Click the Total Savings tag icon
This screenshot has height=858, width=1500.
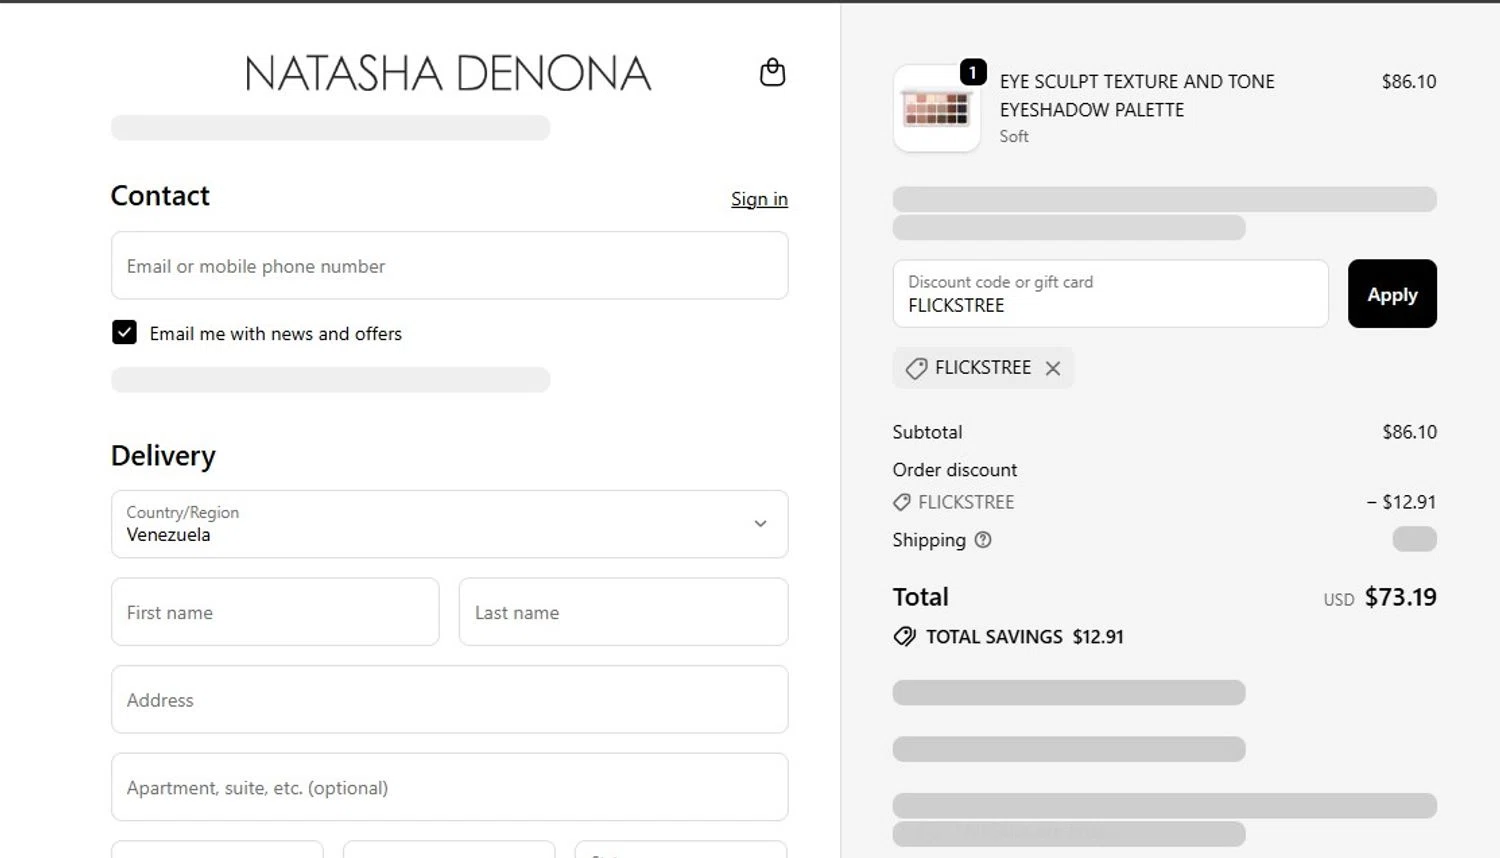click(x=905, y=637)
